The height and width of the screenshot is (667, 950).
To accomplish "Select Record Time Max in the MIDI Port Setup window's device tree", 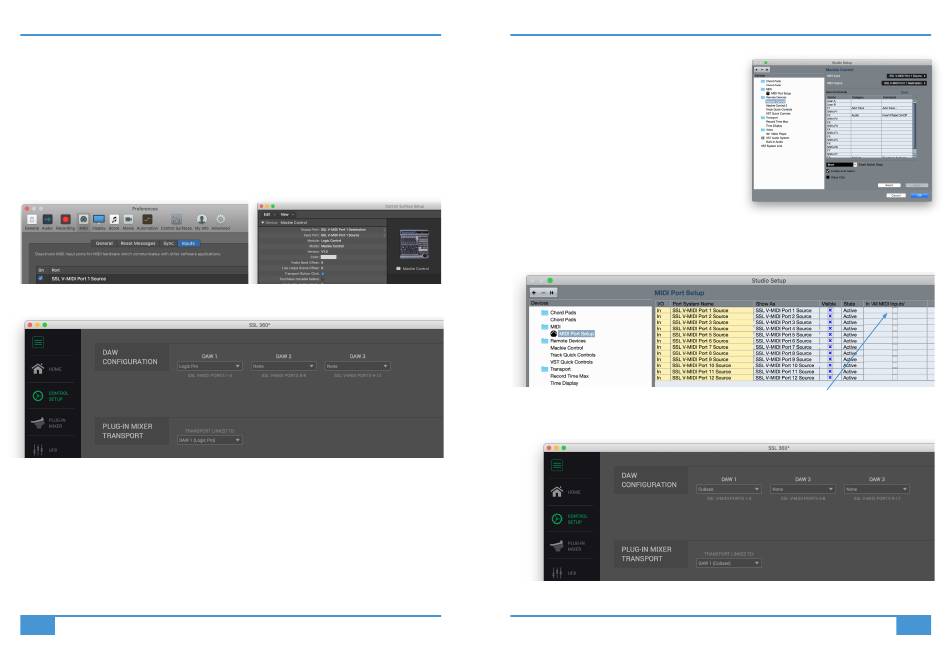I will coord(570,376).
